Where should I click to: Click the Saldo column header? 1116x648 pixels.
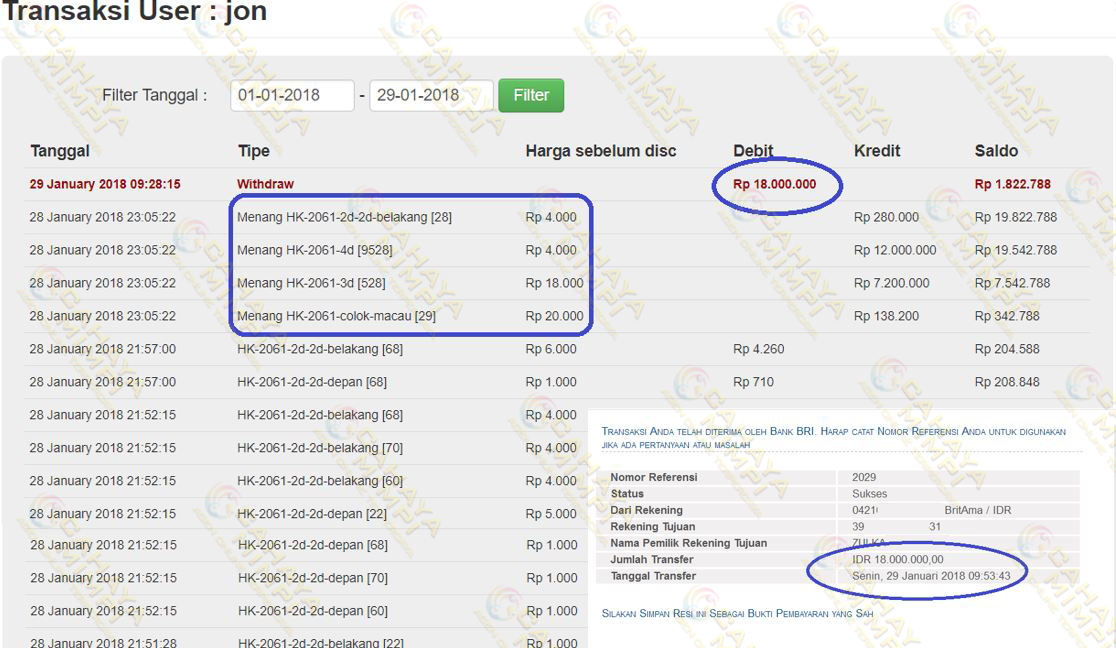[996, 151]
